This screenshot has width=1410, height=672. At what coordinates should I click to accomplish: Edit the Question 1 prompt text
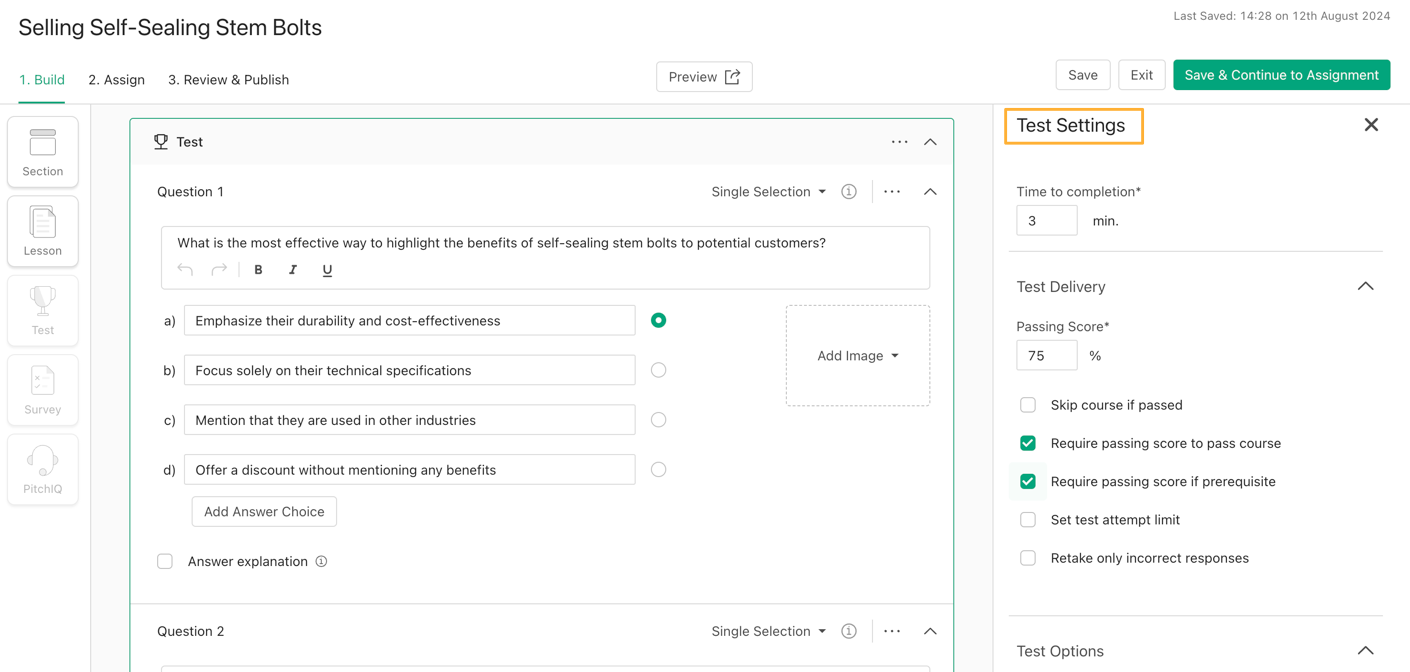point(501,243)
